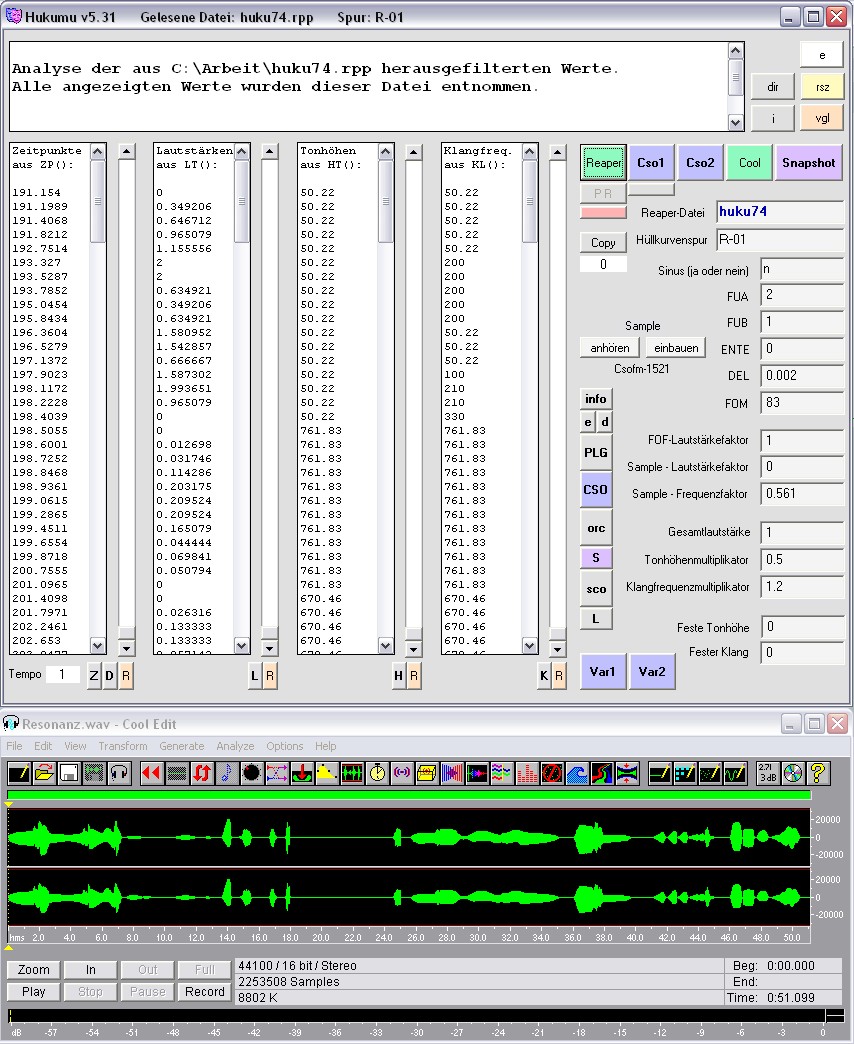Viewport: 854px width, 1044px height.
Task: Click the yellow rsz button
Action: [823, 87]
